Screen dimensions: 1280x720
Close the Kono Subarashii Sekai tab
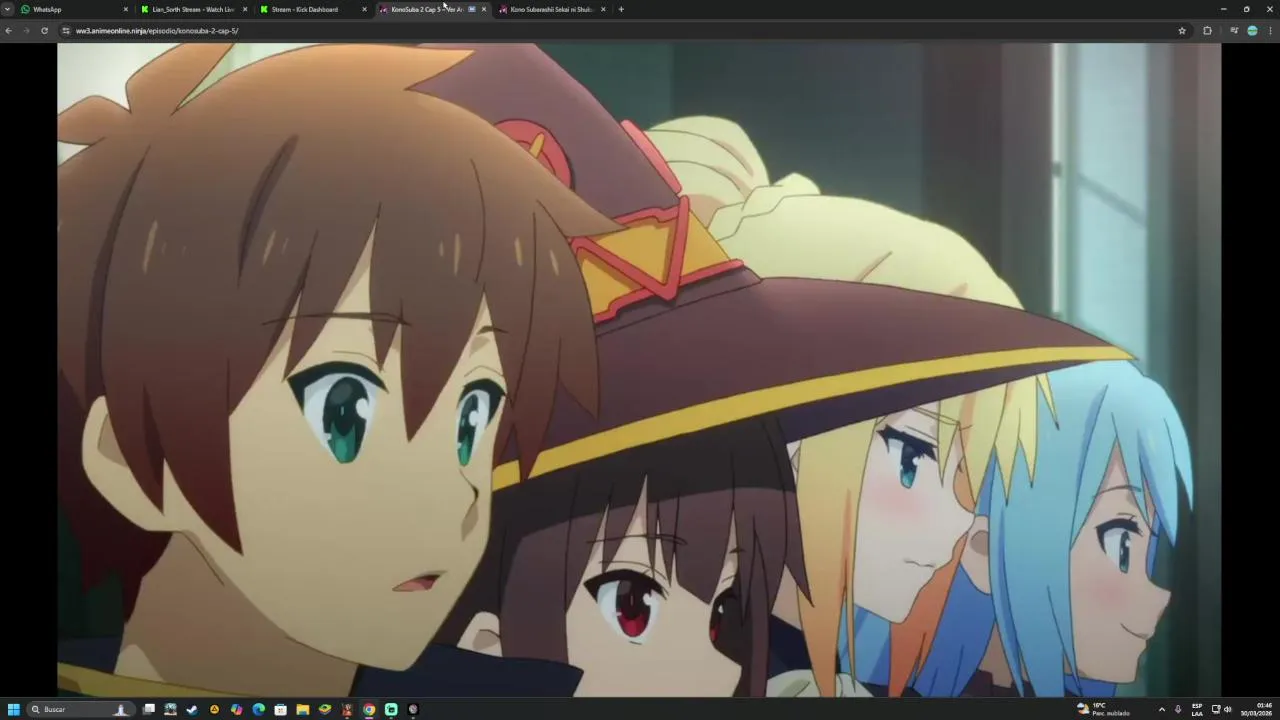603,9
